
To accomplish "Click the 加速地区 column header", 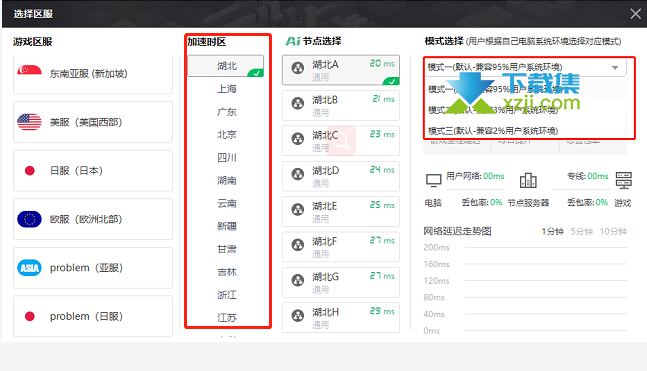I will coord(207,42).
